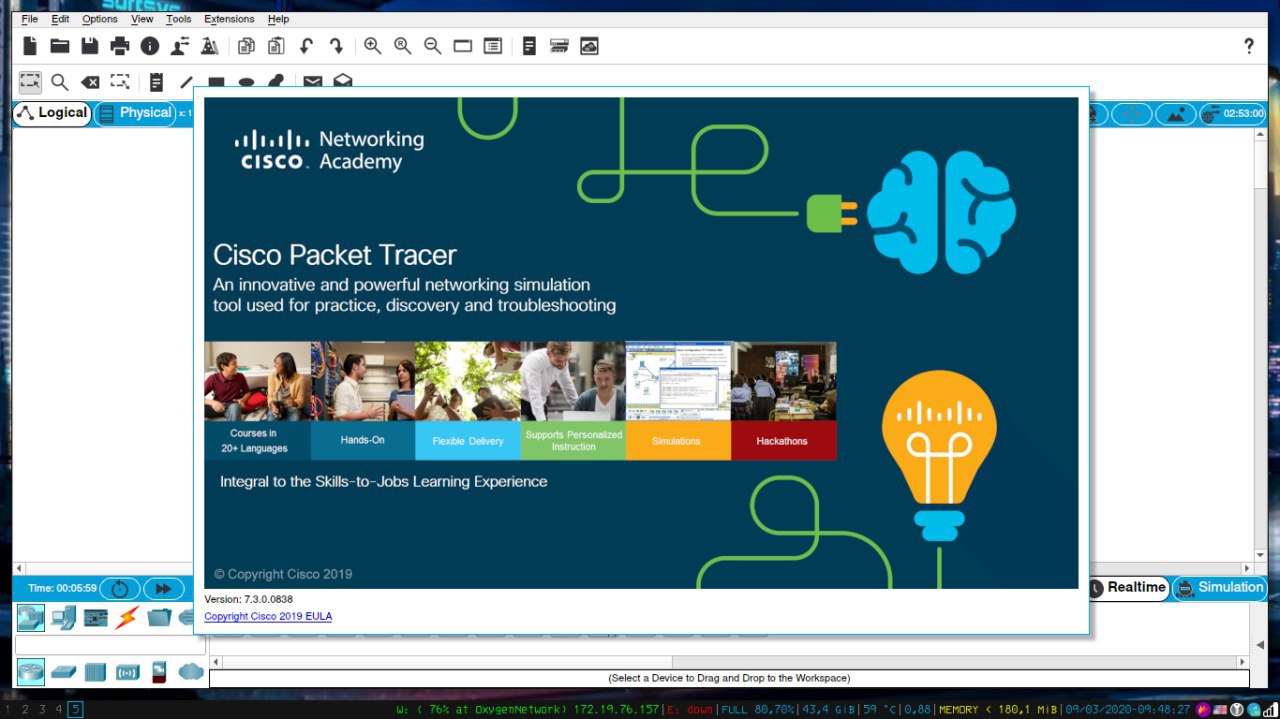Click the Copy icon in toolbar
This screenshot has height=719, width=1280.
click(246, 46)
